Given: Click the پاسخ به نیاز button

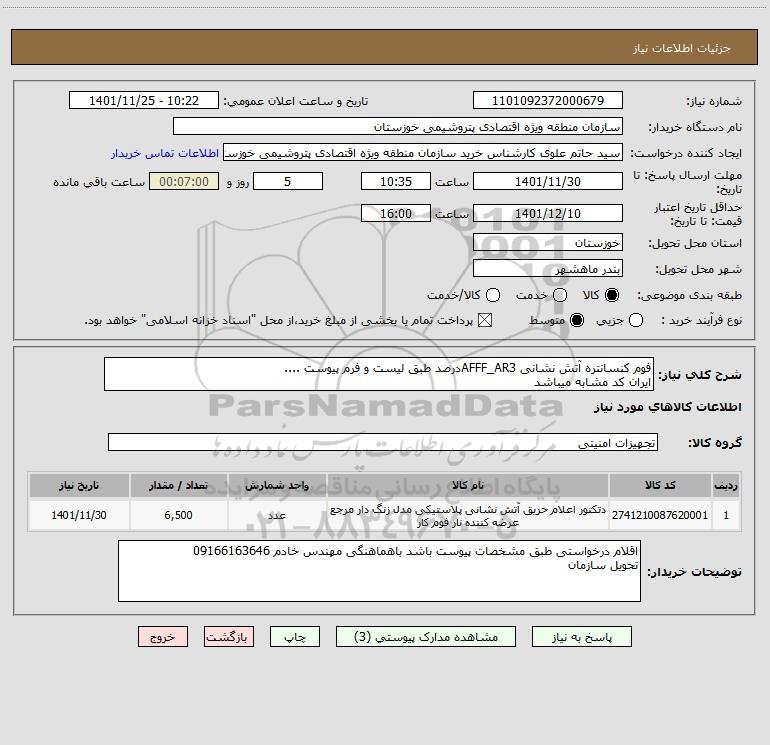Looking at the screenshot, I should 582,637.
